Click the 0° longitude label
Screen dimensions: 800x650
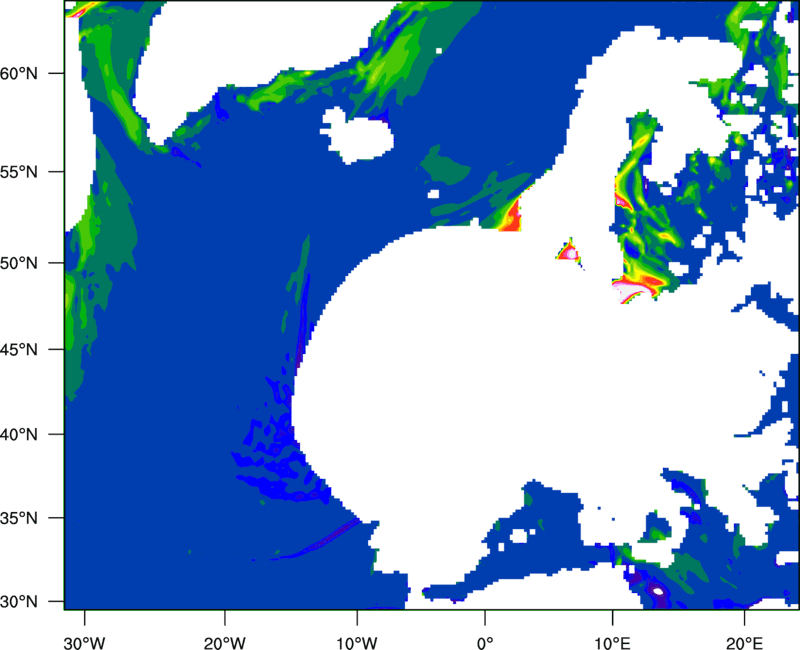[x=485, y=643]
